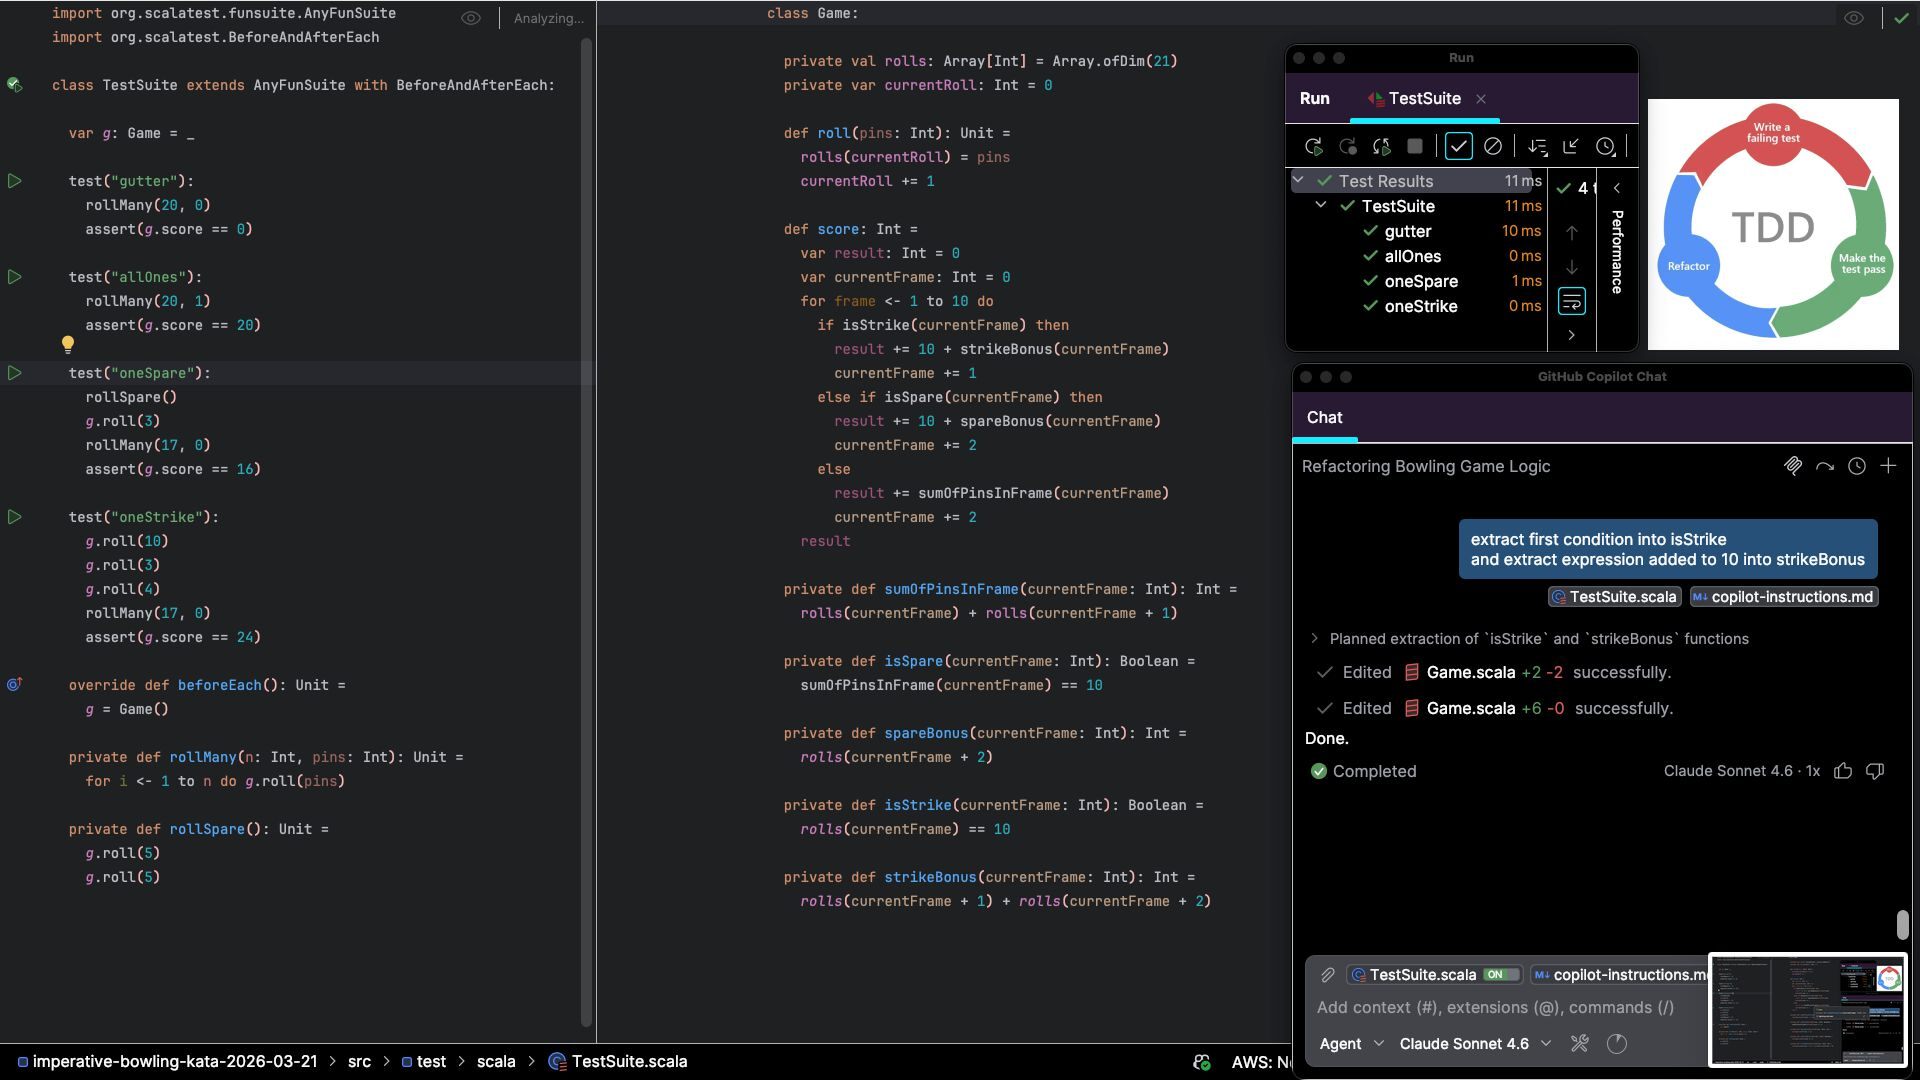
Task: Toggle Show Ignored tests button
Action: click(x=1492, y=147)
